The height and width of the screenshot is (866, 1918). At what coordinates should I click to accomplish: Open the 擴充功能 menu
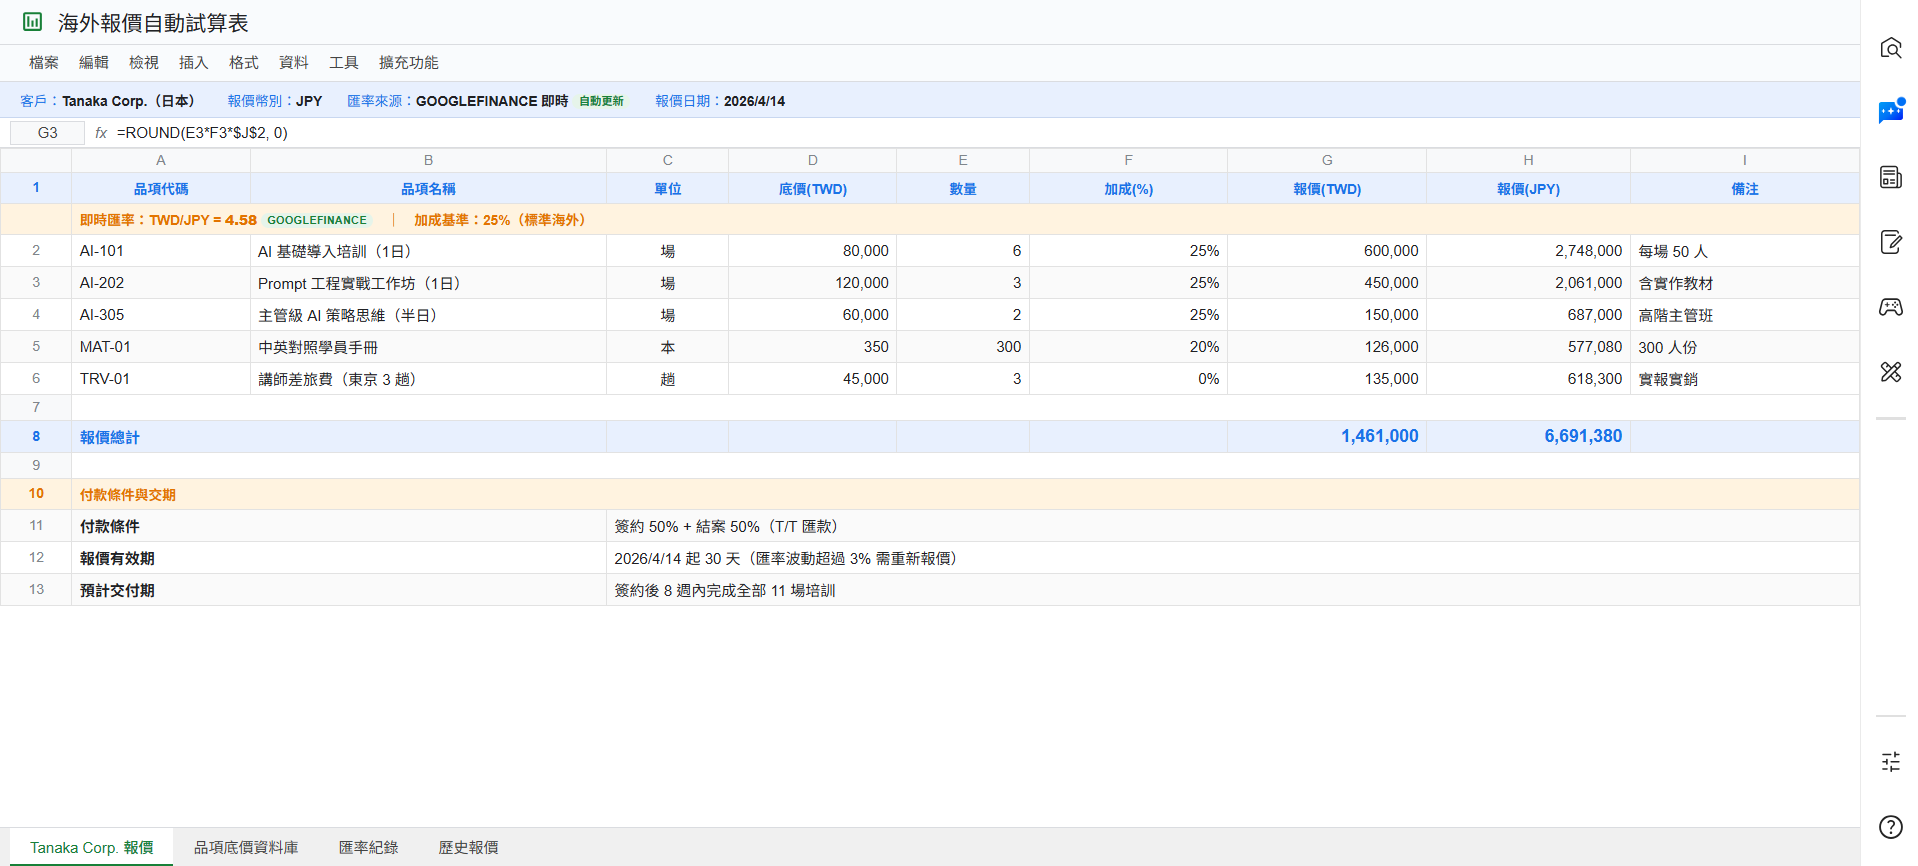tap(409, 62)
